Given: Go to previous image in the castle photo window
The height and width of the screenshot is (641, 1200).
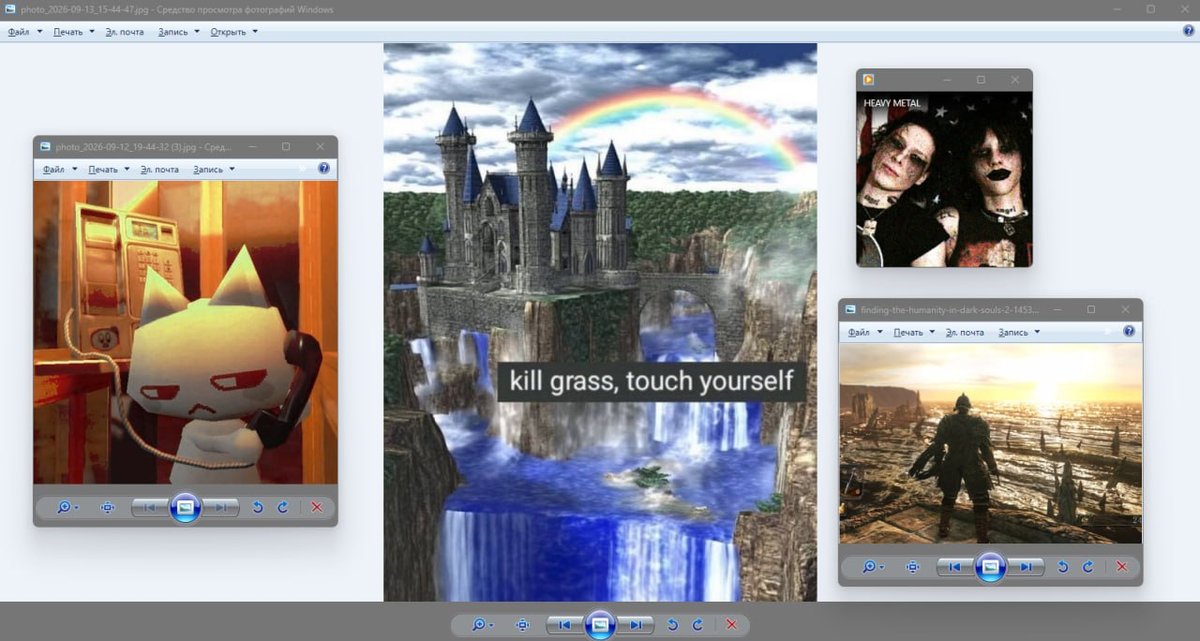Looking at the screenshot, I should click(x=565, y=625).
